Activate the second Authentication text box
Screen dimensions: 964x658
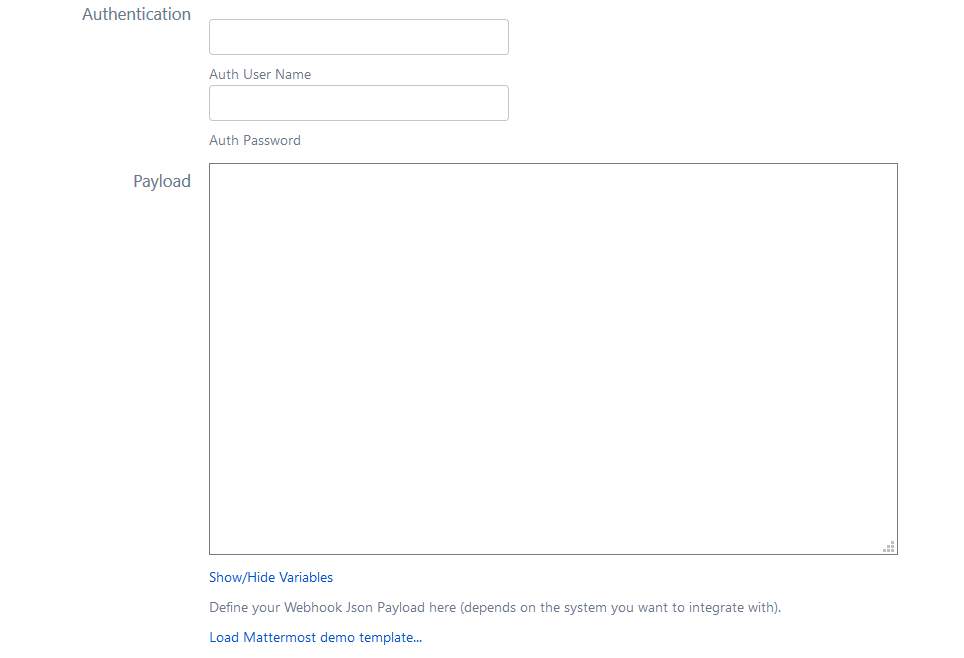(x=358, y=103)
